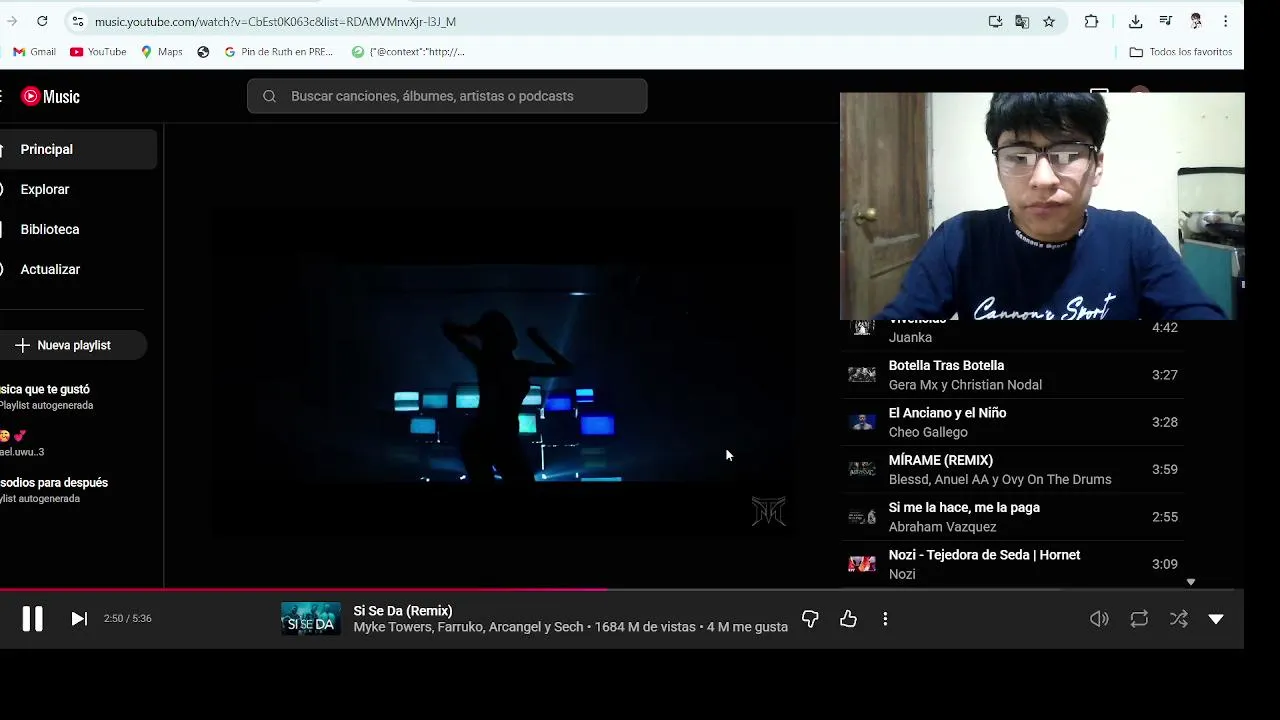Viewport: 1280px width, 720px height.
Task: Dislike Si Se Da (Remix)
Action: pyautogui.click(x=810, y=619)
